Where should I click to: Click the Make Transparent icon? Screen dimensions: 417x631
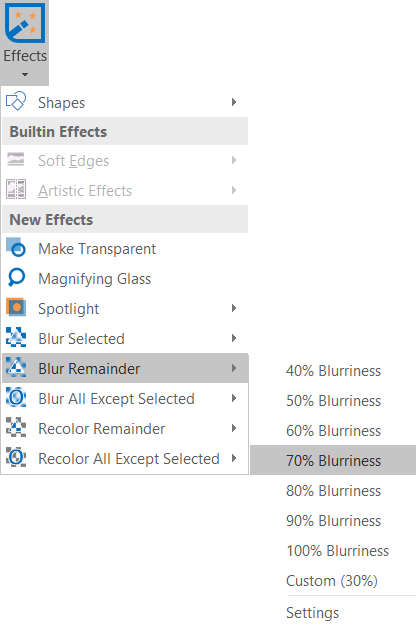point(16,247)
